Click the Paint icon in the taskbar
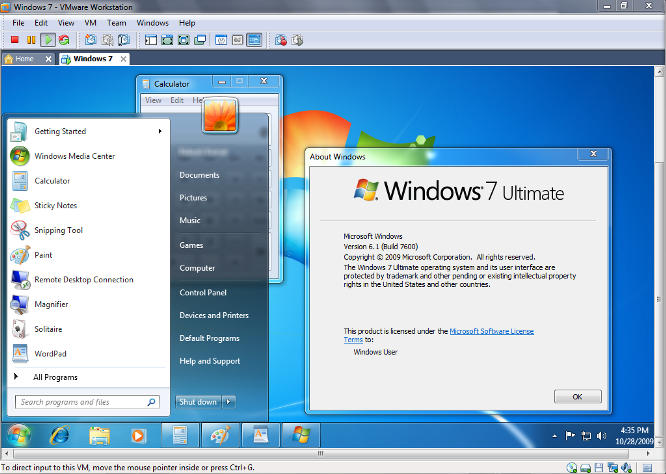The image size is (666, 474). 220,435
